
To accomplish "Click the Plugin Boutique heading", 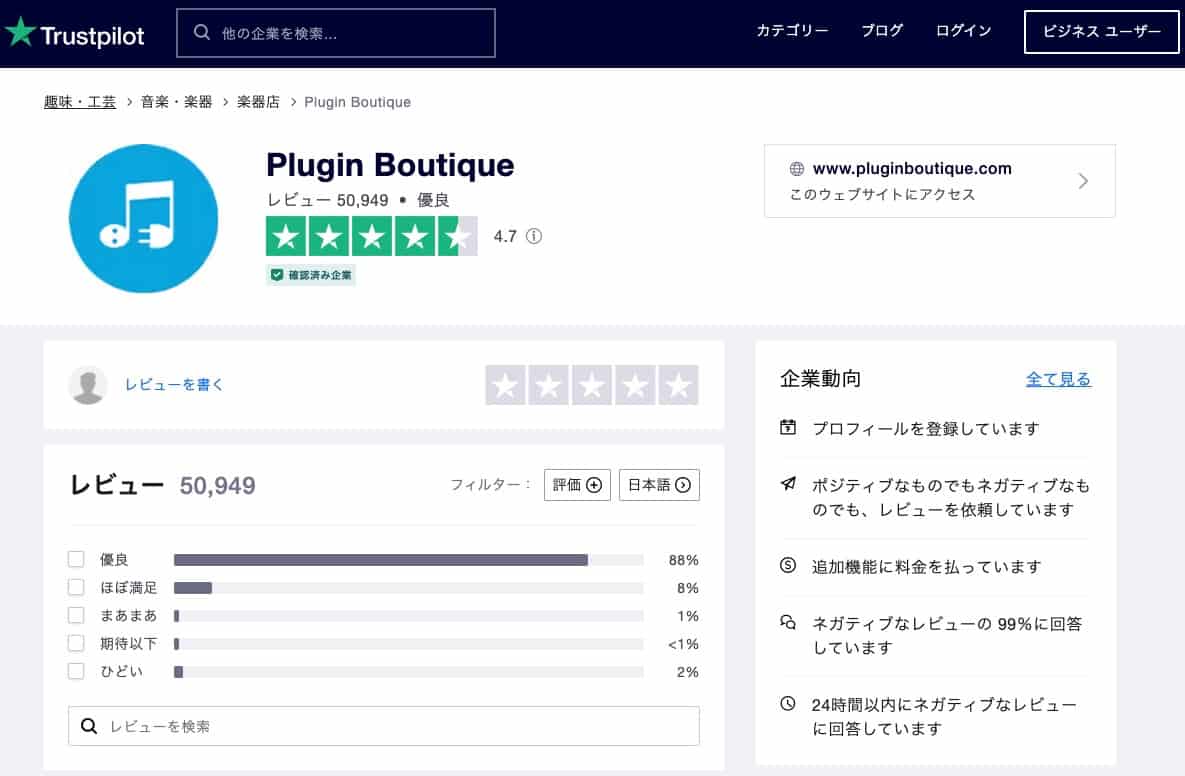I will 390,165.
